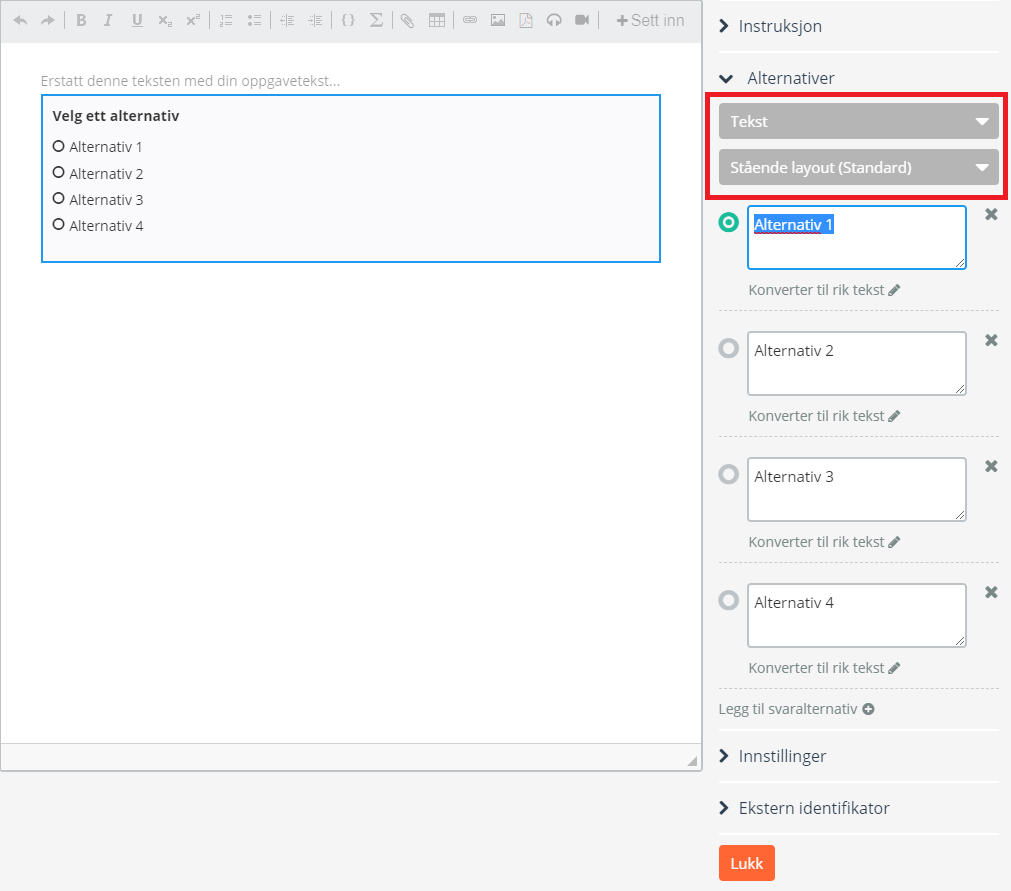Convert Alternativ 3 to rich text

click(824, 542)
